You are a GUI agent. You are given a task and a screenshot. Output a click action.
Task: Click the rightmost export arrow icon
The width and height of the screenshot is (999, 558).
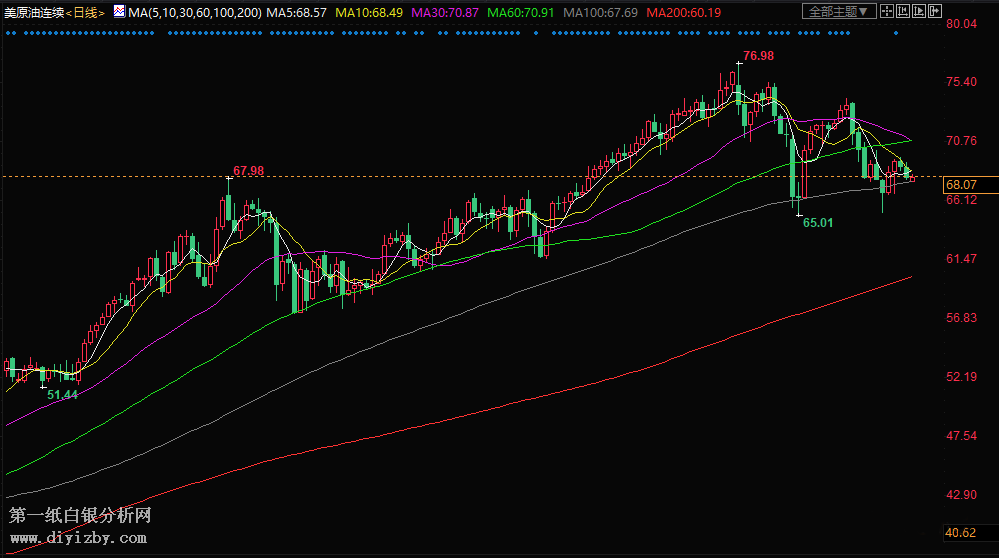(934, 11)
